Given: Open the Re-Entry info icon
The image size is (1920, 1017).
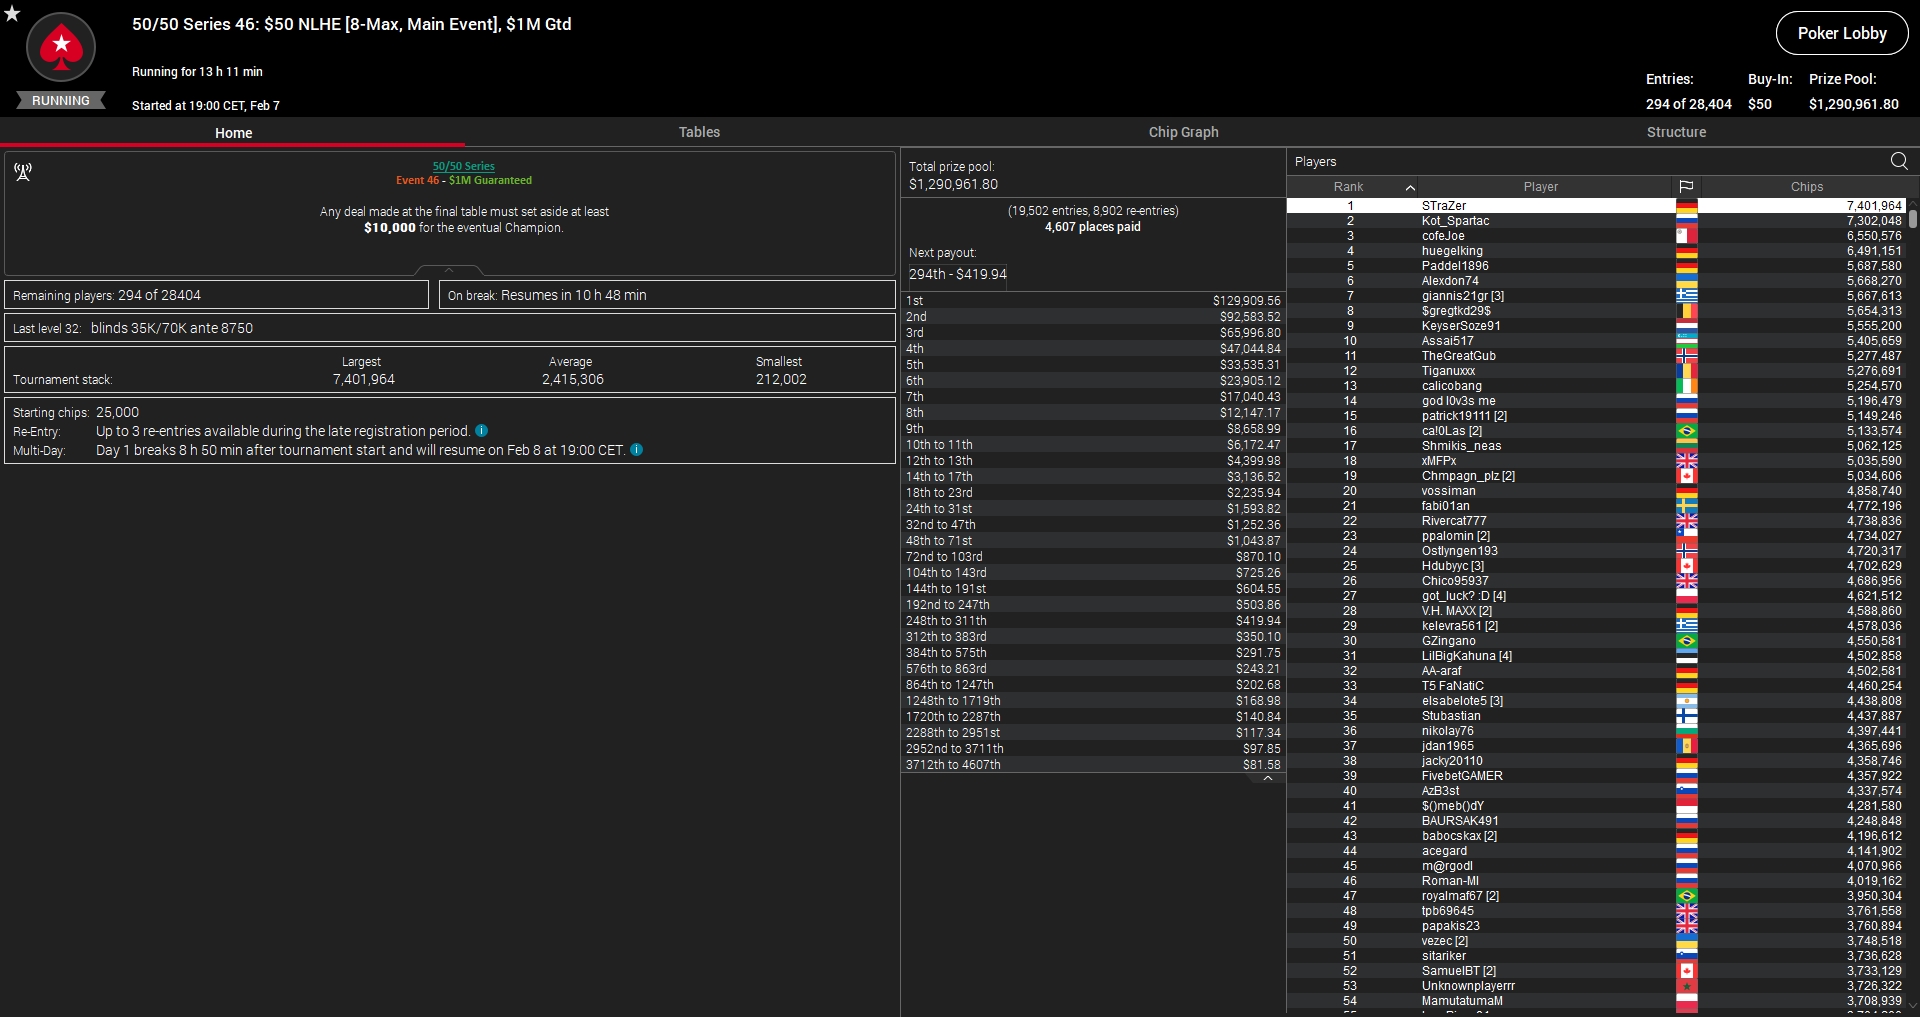Looking at the screenshot, I should click(x=481, y=431).
